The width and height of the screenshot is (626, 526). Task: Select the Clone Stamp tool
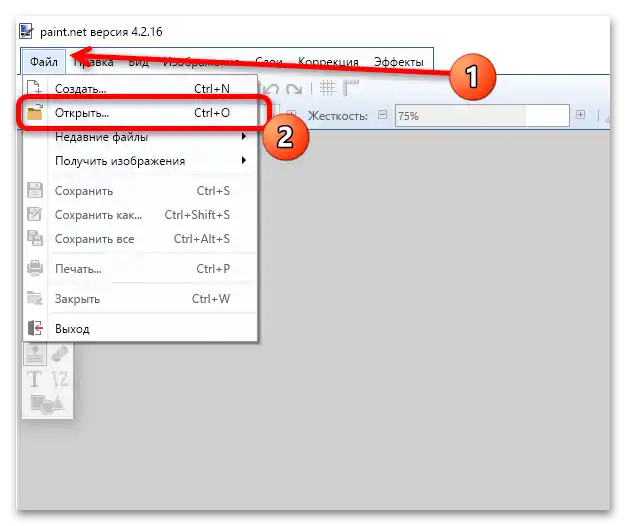(x=35, y=354)
